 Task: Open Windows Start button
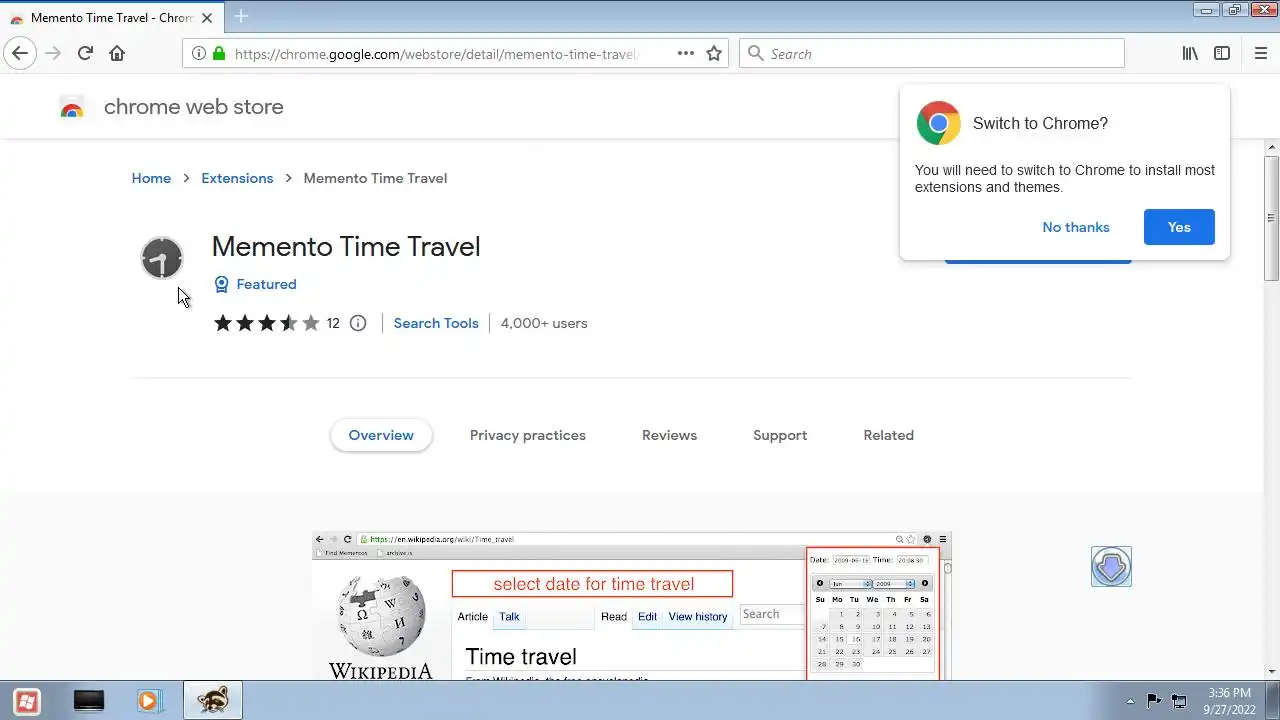tap(27, 701)
